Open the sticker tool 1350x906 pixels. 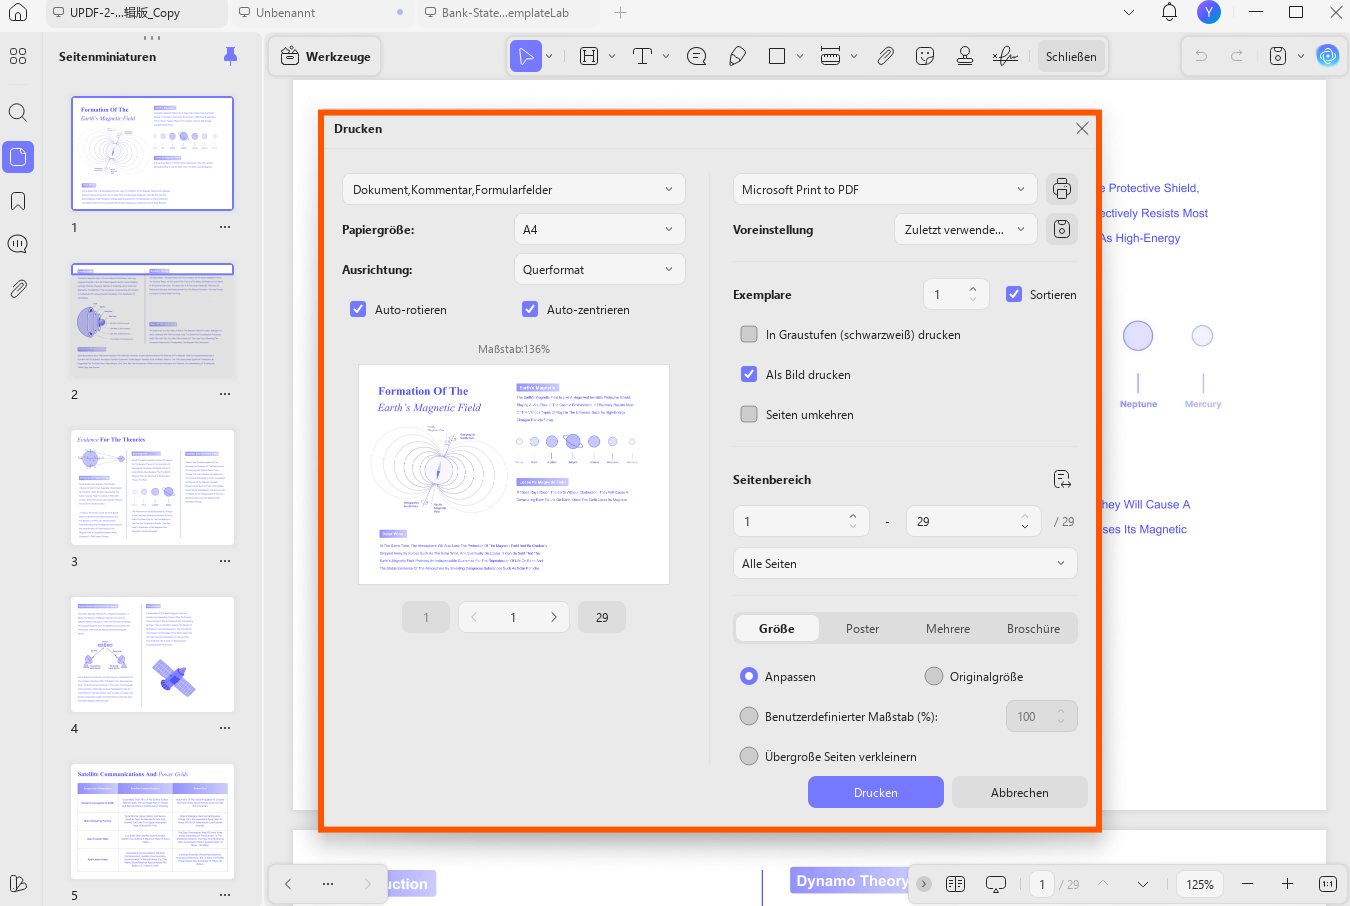tap(925, 57)
